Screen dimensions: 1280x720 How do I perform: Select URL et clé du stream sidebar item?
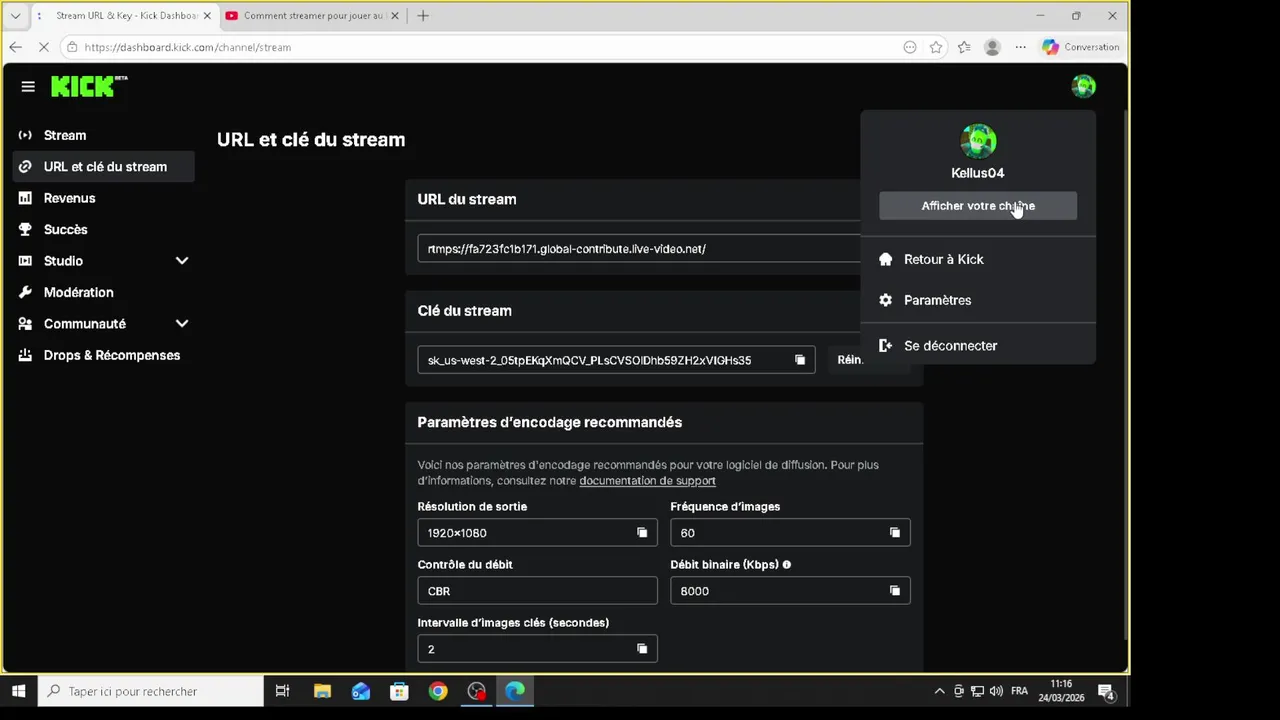tap(104, 167)
